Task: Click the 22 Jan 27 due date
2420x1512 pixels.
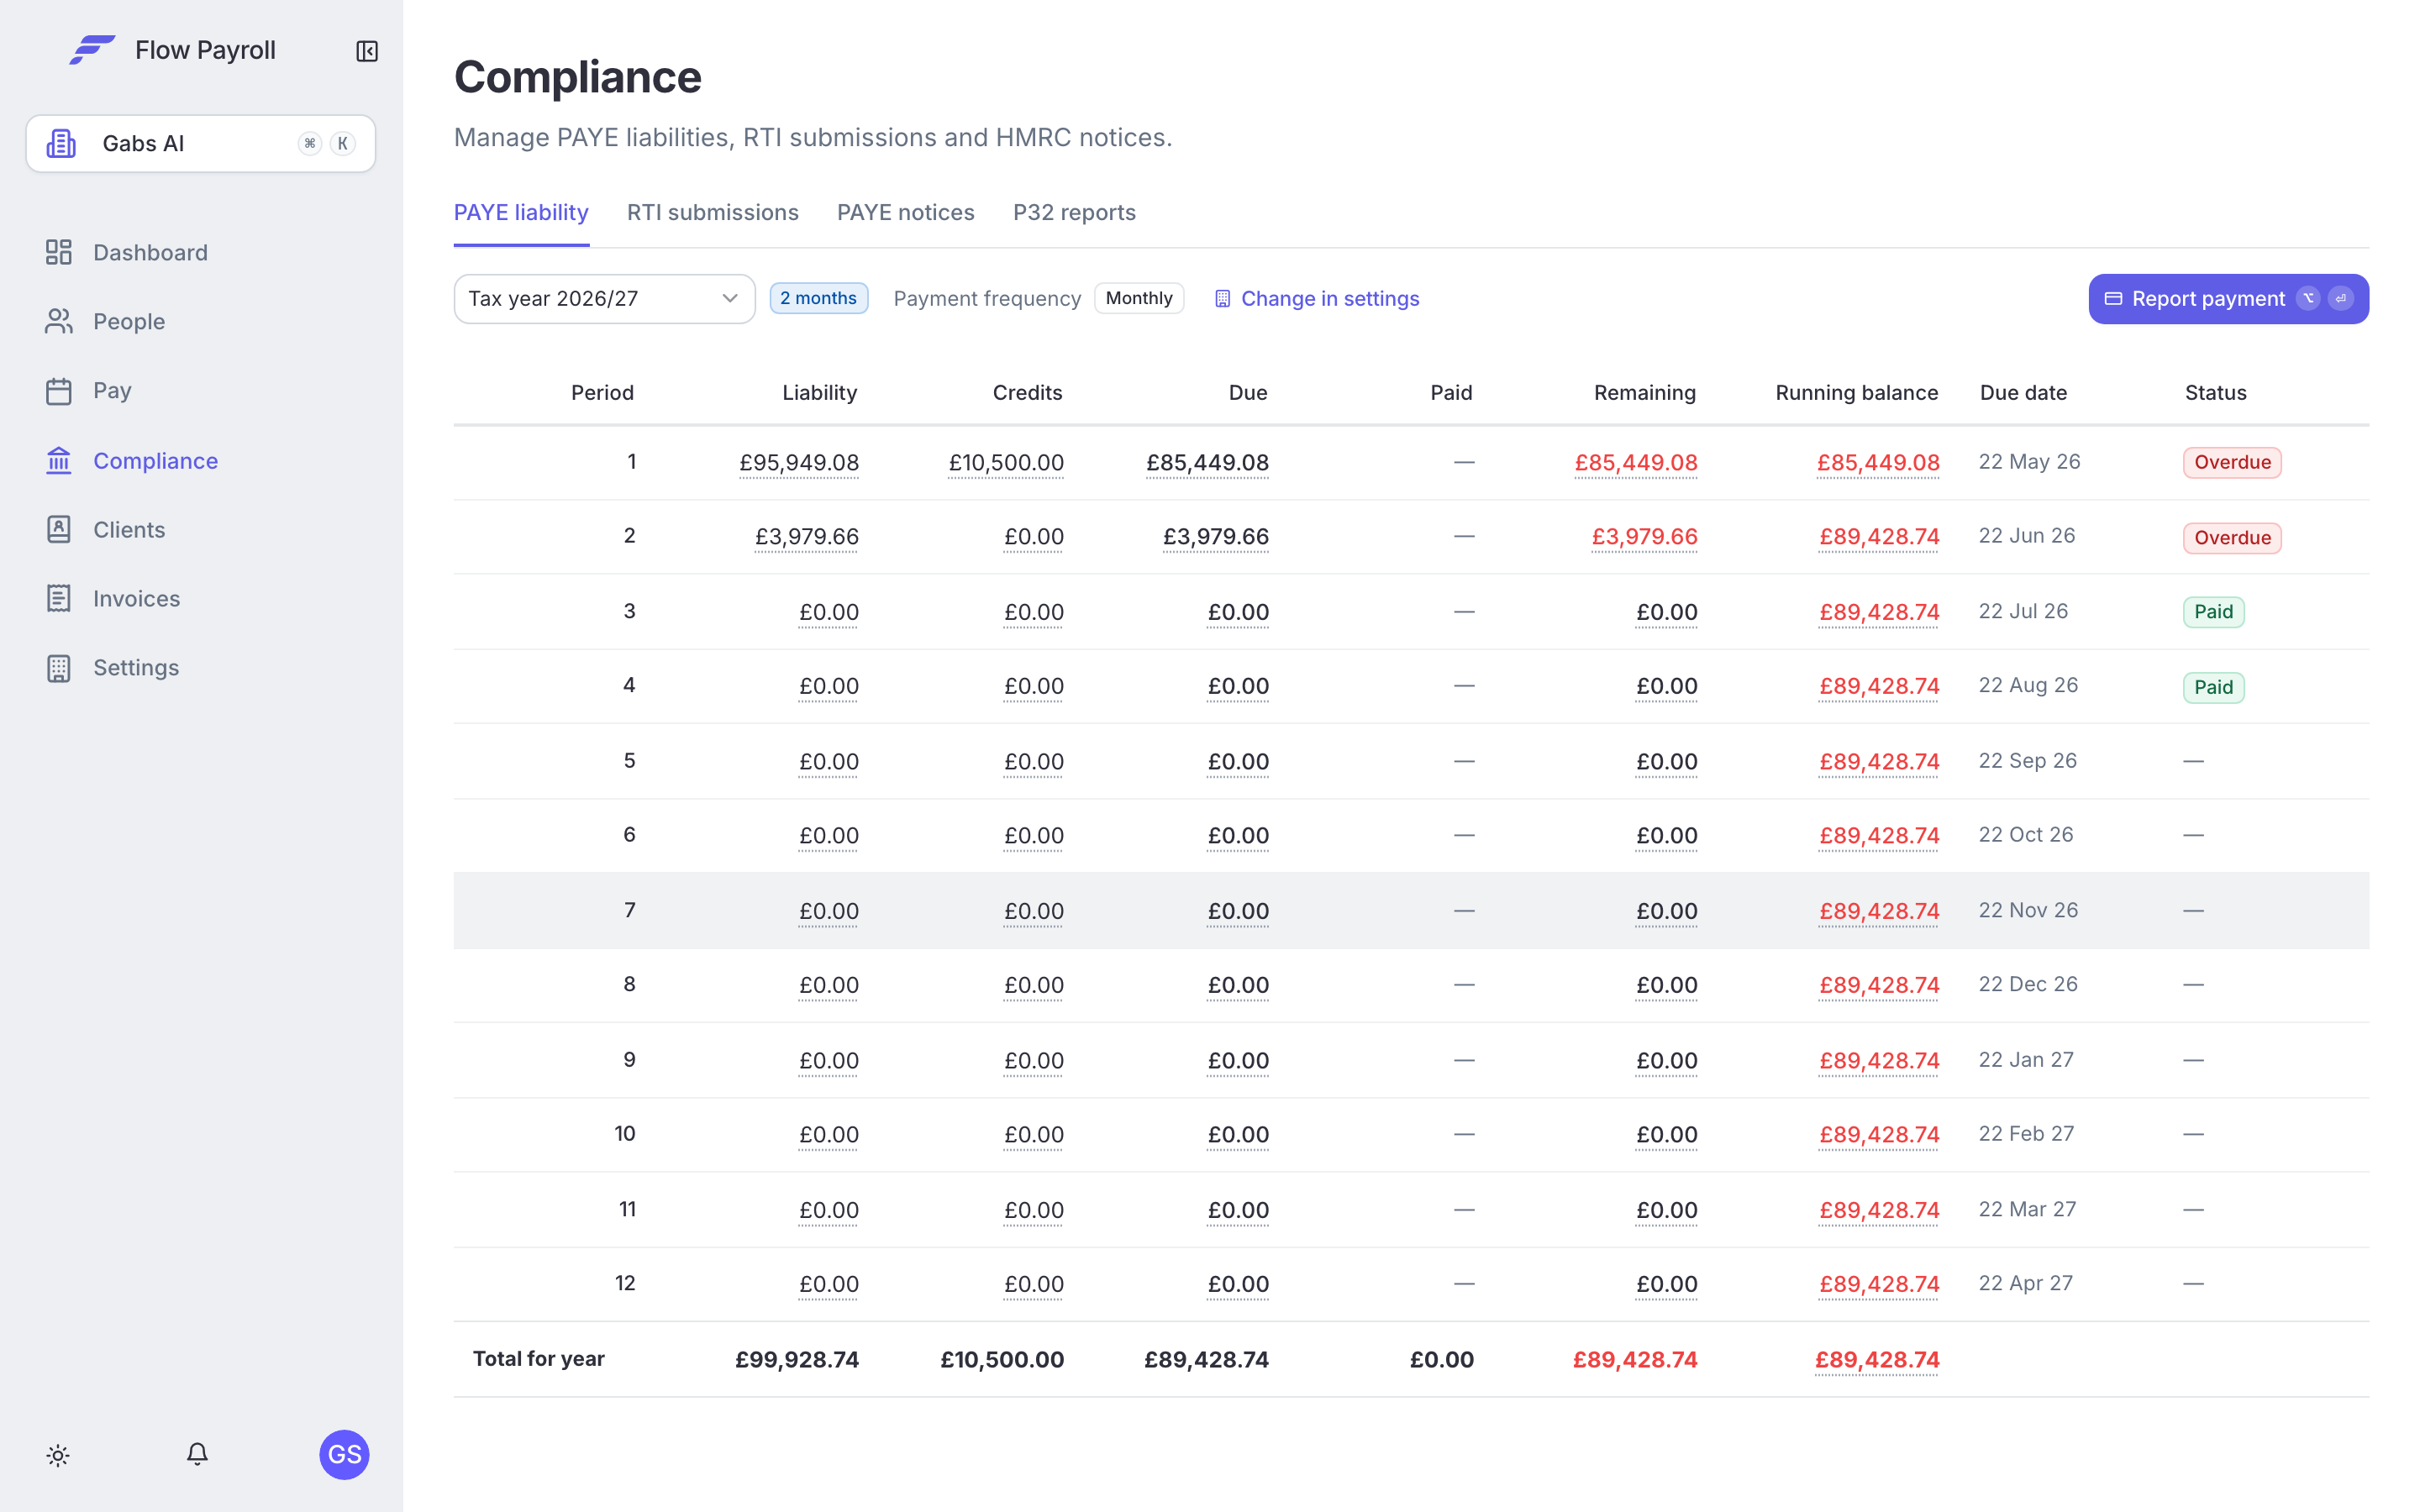Action: pos(2026,1060)
